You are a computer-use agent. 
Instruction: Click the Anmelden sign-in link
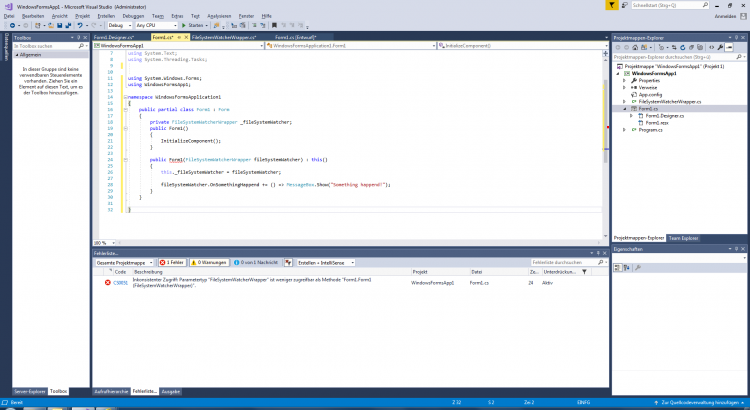tap(725, 16)
